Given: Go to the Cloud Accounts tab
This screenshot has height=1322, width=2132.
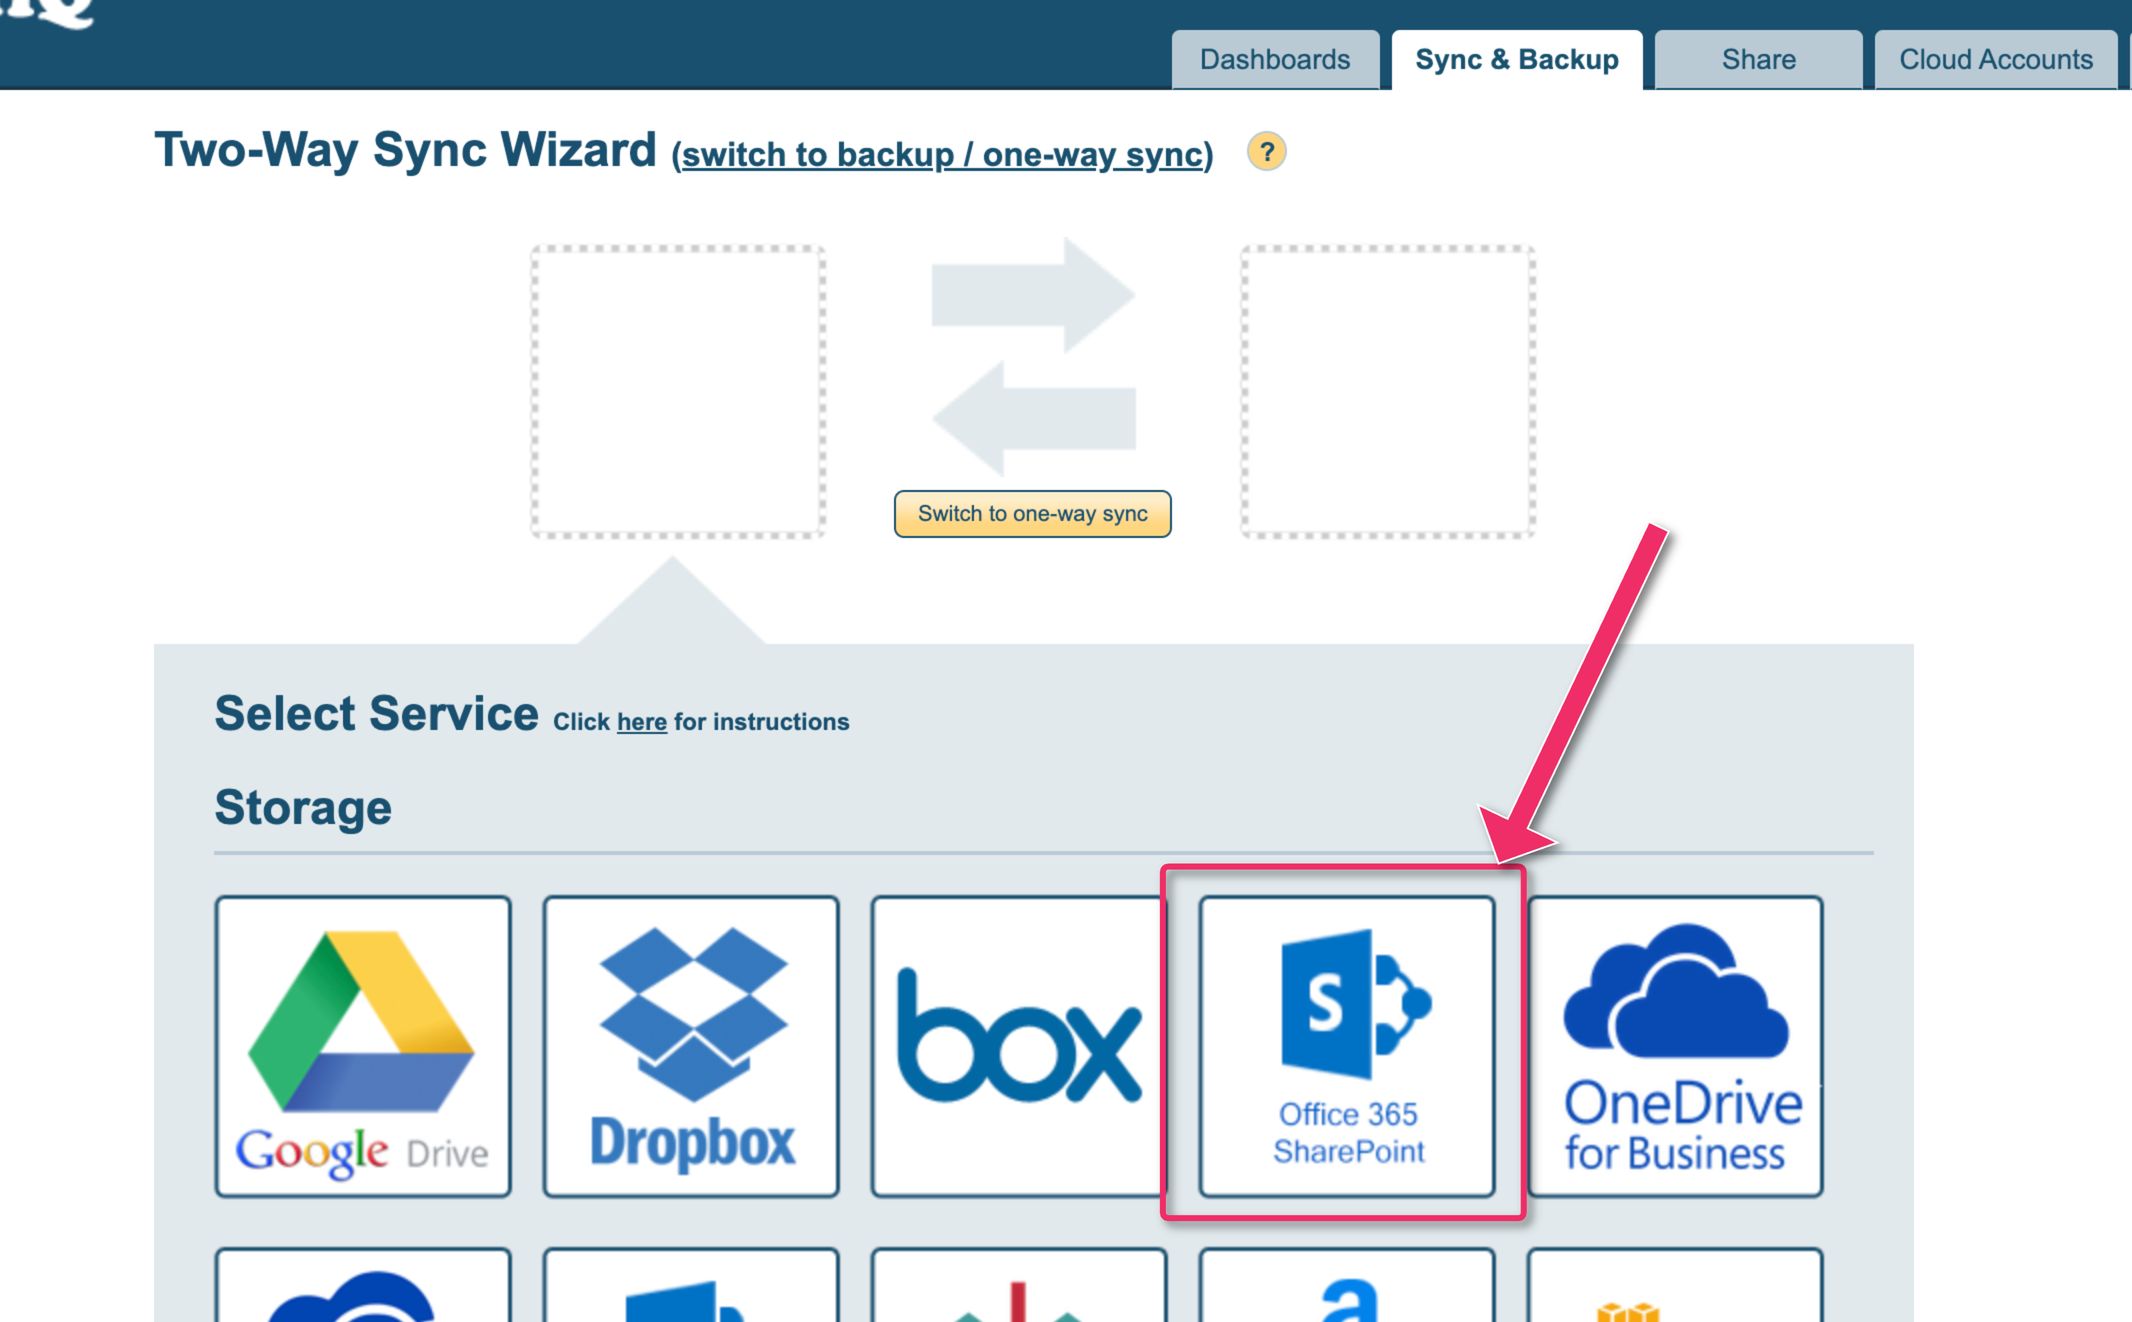Looking at the screenshot, I should (x=1996, y=60).
